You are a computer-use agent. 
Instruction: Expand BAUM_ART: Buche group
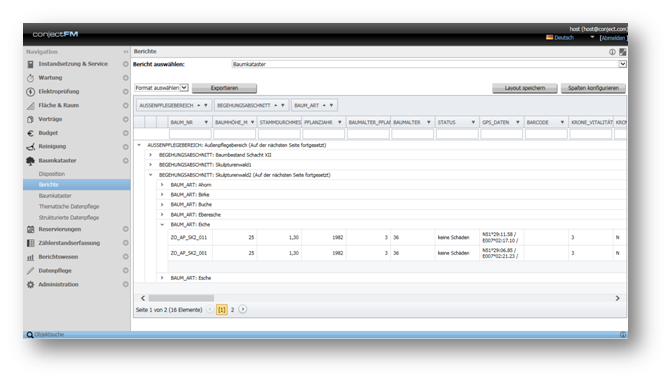pyautogui.click(x=162, y=204)
